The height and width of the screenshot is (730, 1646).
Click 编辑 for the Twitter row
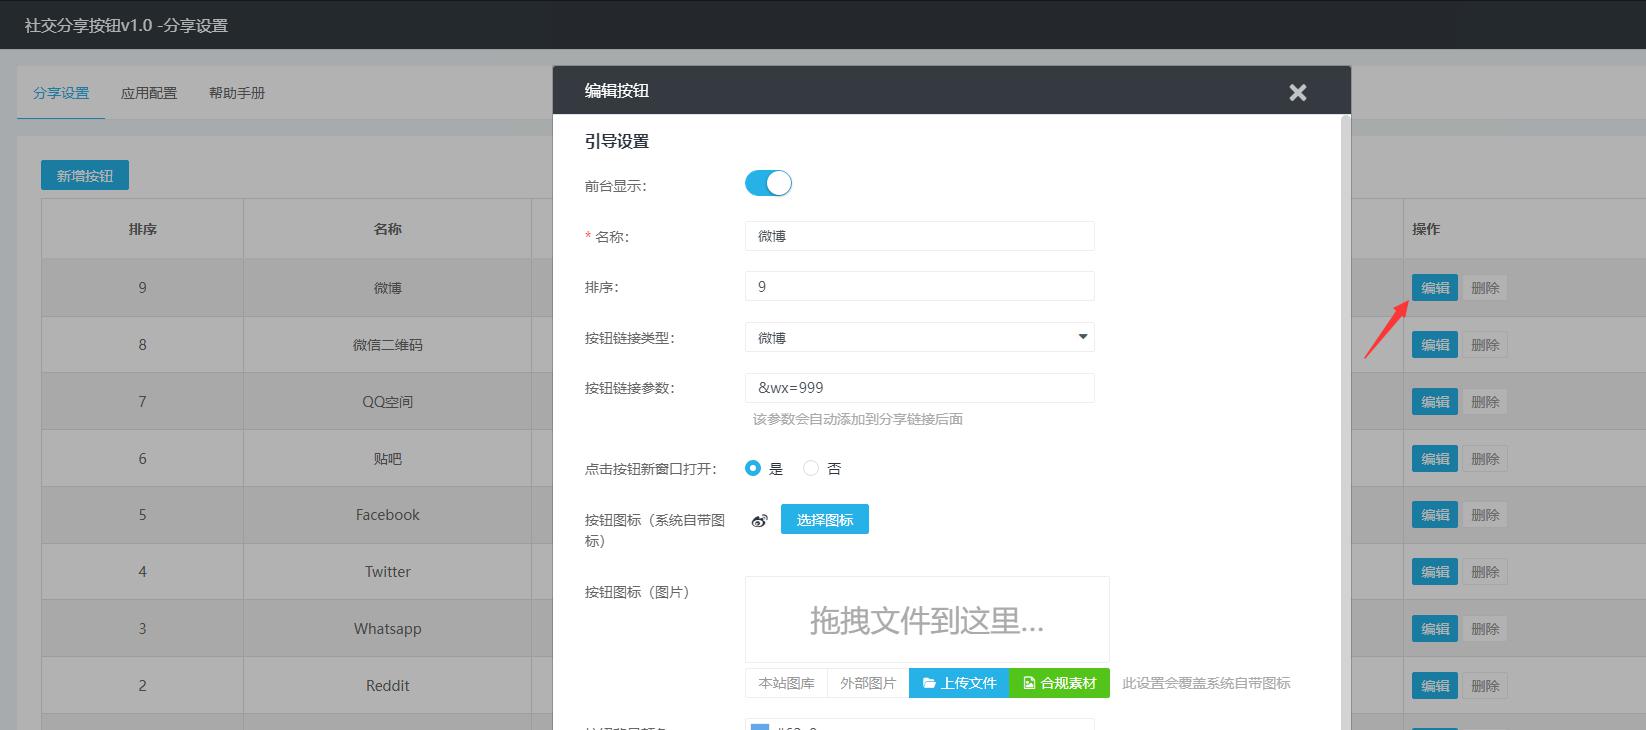(1435, 572)
